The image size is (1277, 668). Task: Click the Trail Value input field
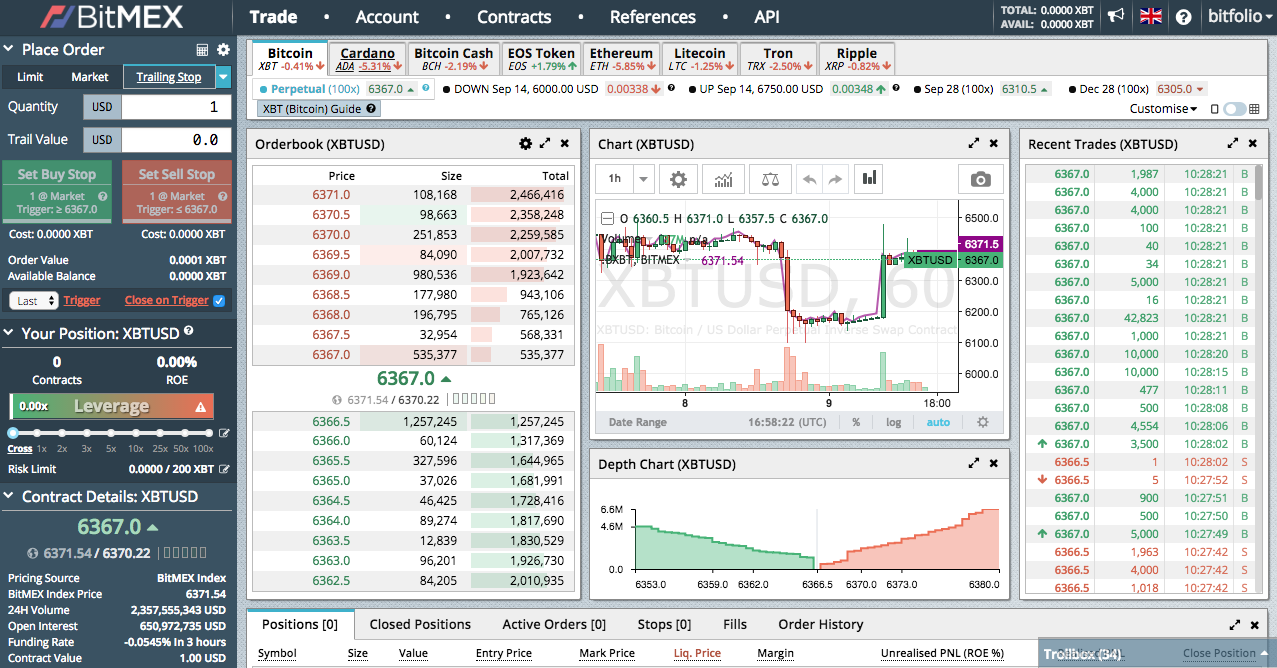176,140
